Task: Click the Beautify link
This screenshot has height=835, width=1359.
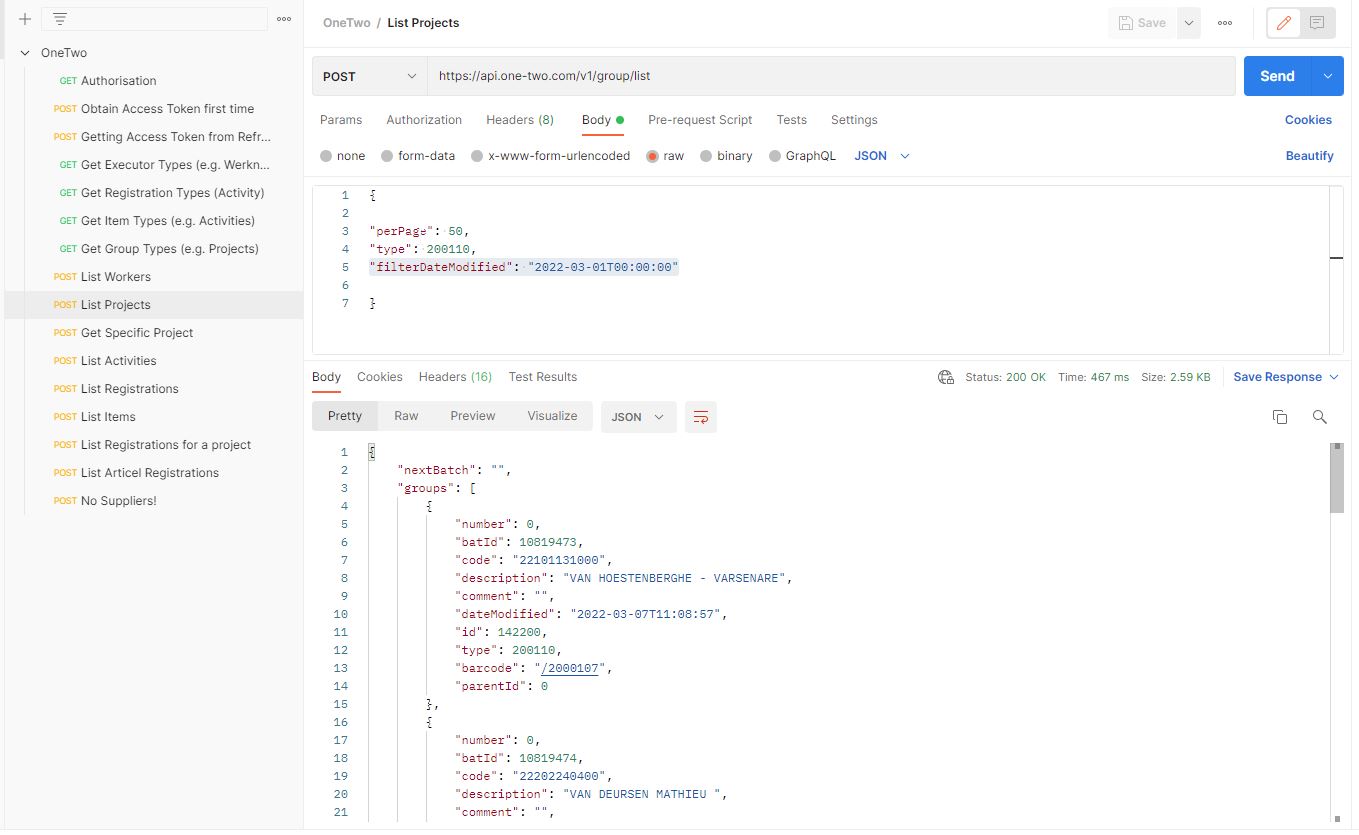Action: tap(1309, 156)
